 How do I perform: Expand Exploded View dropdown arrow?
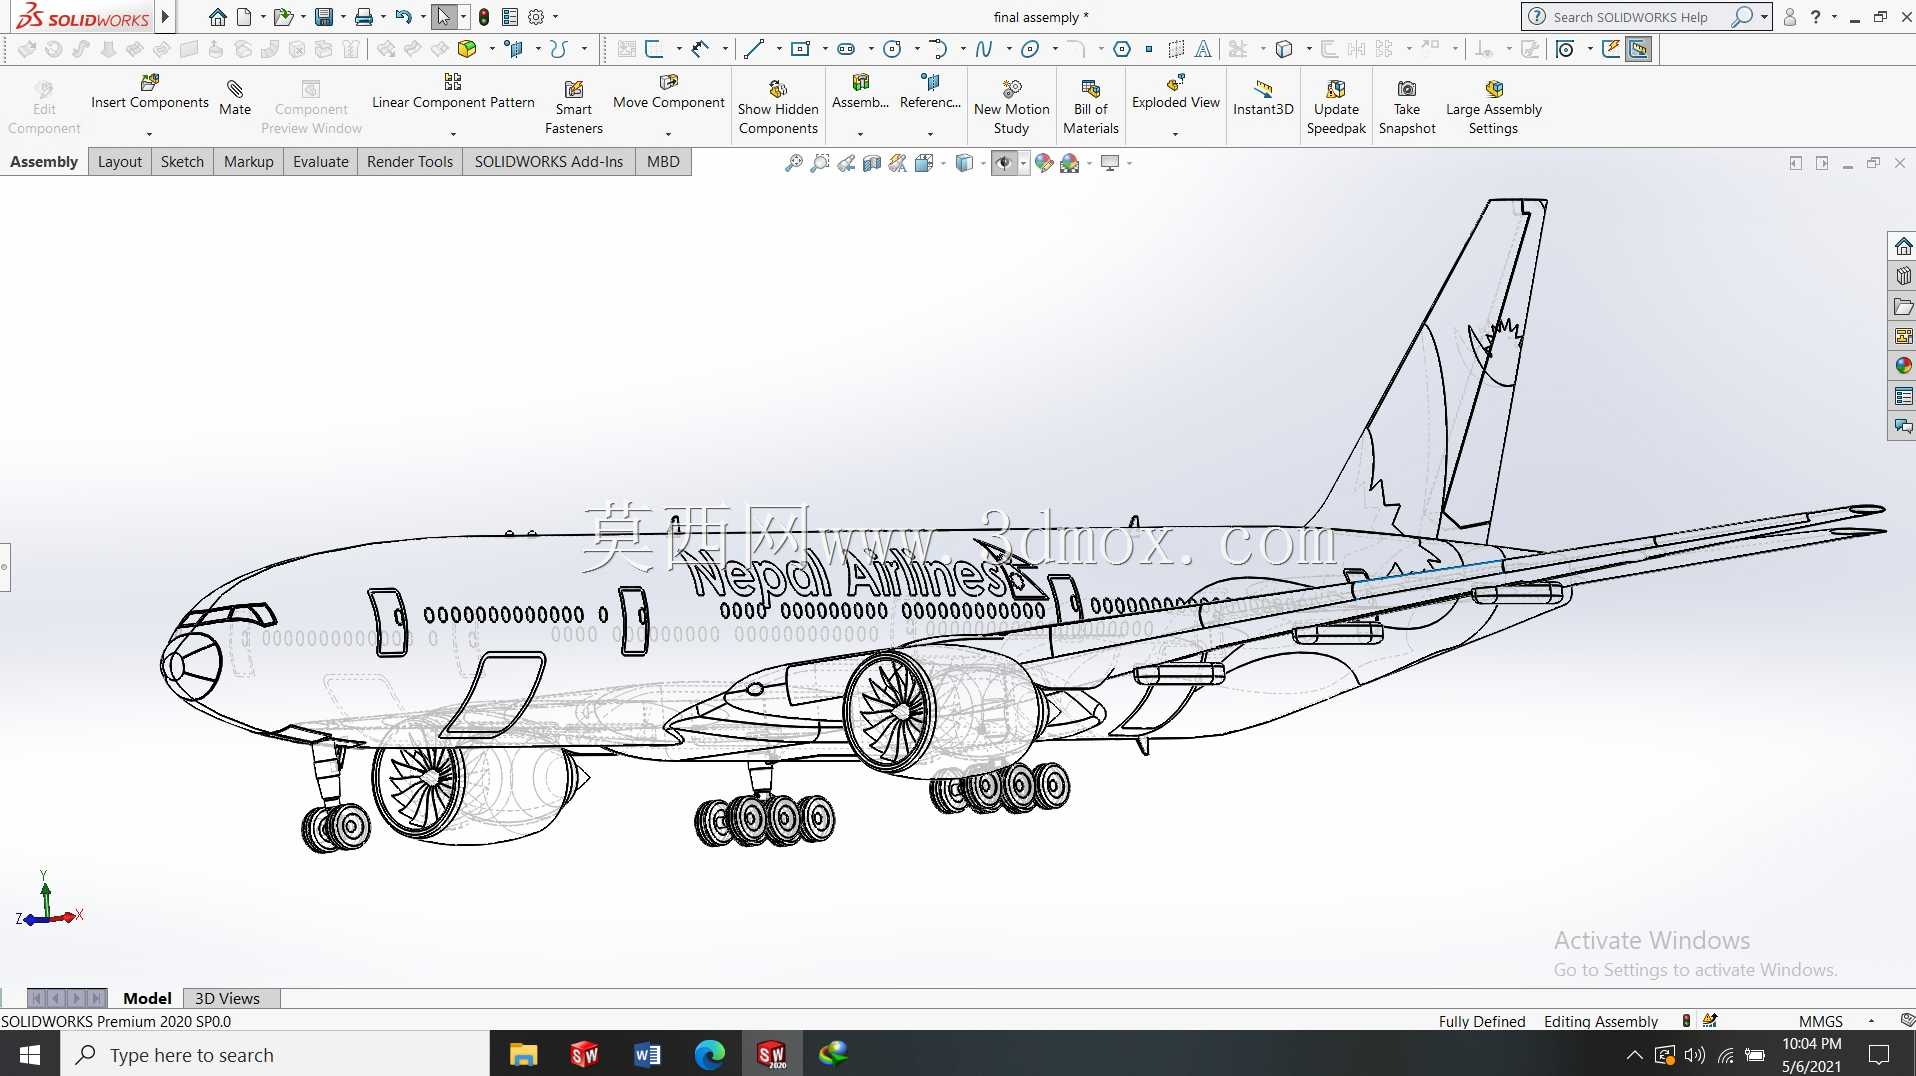(x=1176, y=134)
